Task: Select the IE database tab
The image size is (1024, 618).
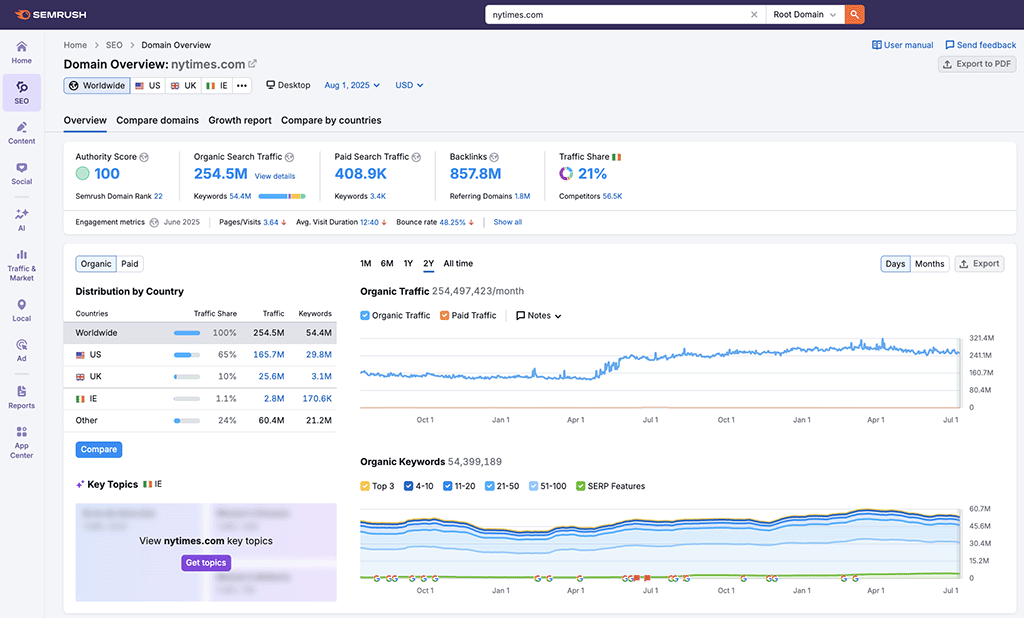Action: click(217, 86)
